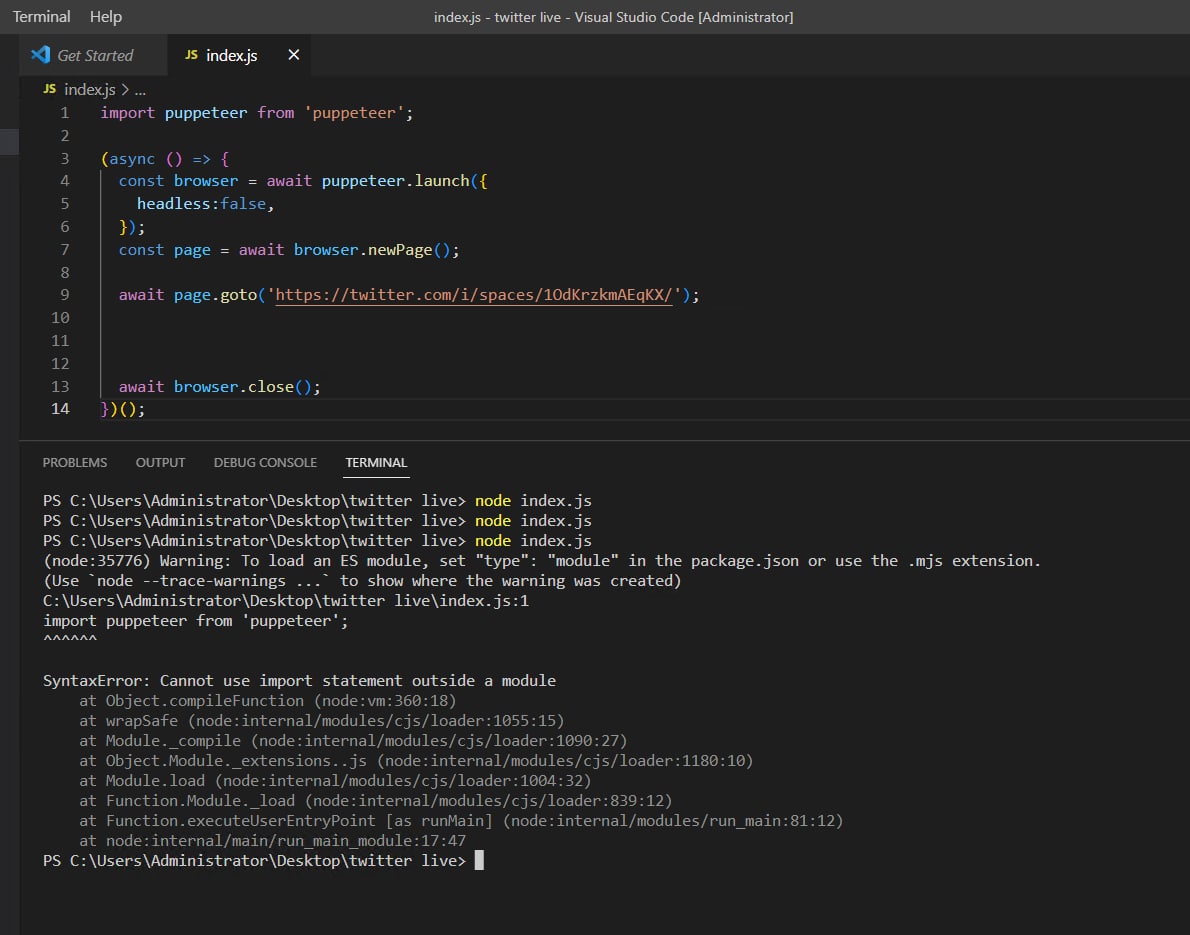Switch to the PROBLEMS panel tab
Screen dimensions: 1190x935
pos(74,462)
